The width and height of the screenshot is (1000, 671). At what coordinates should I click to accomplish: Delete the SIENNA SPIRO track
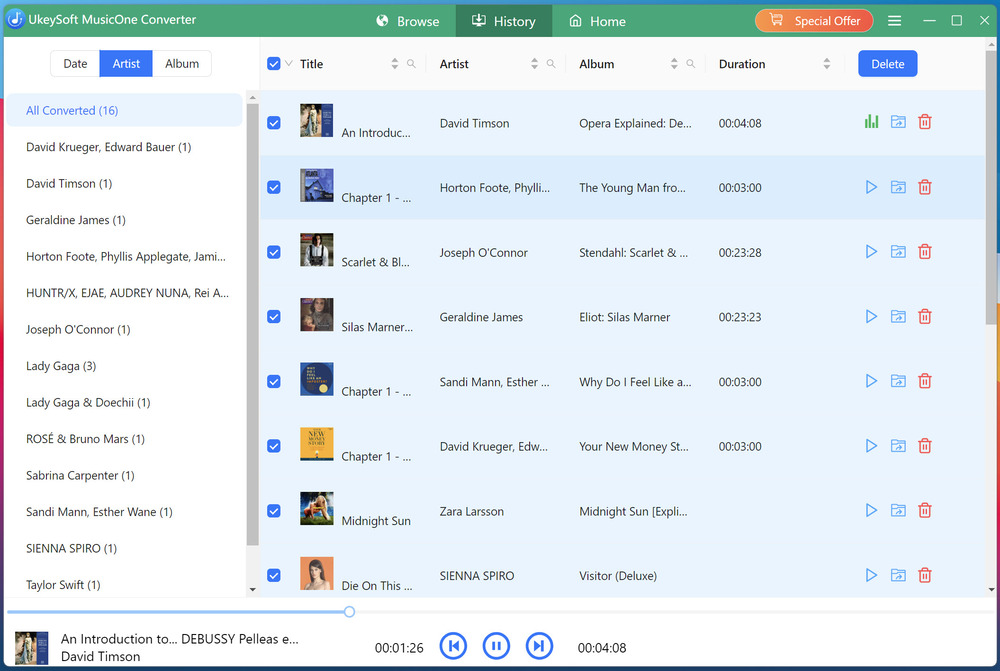click(925, 575)
